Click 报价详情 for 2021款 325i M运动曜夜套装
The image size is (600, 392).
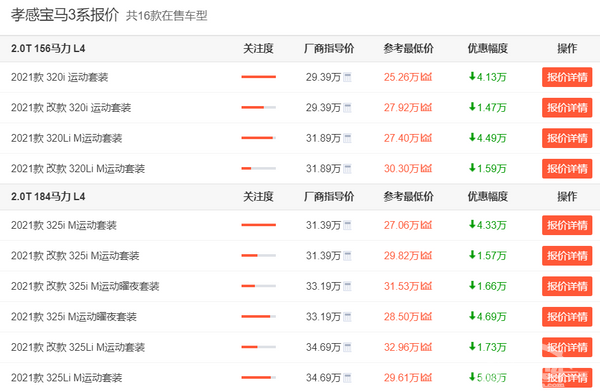click(x=567, y=317)
